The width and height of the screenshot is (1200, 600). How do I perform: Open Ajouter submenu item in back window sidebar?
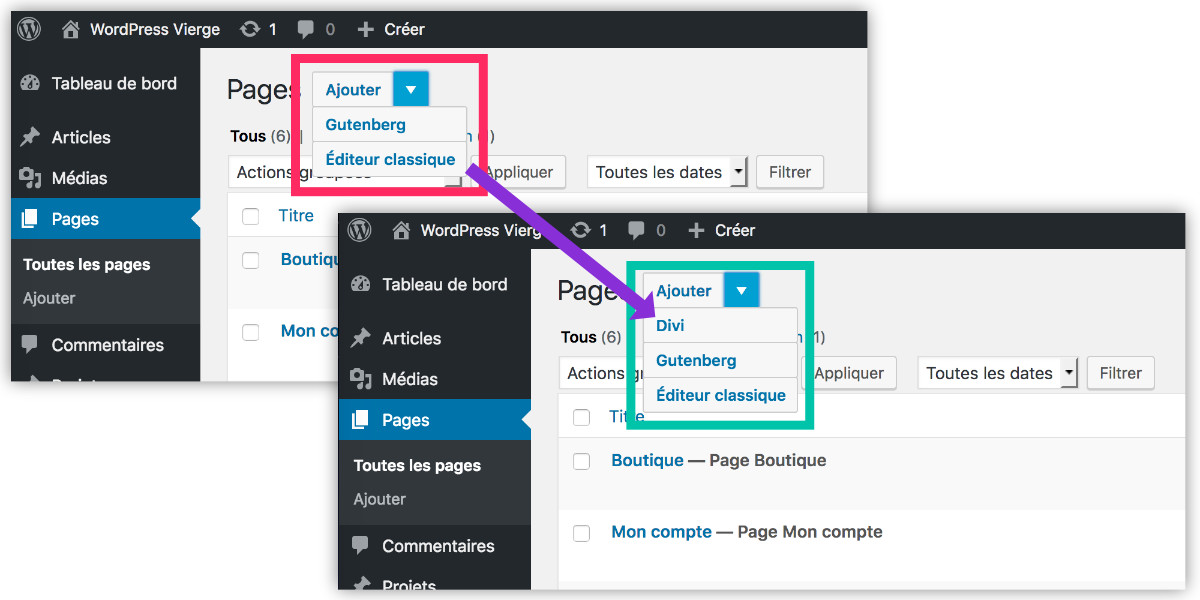pos(49,298)
